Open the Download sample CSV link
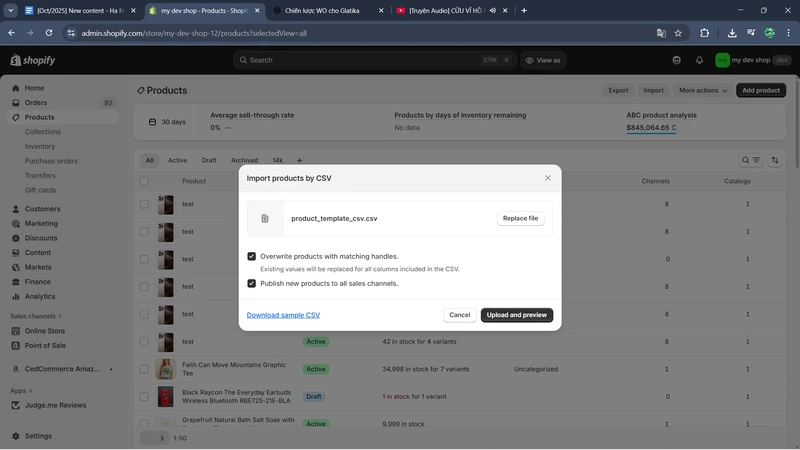 click(x=283, y=315)
